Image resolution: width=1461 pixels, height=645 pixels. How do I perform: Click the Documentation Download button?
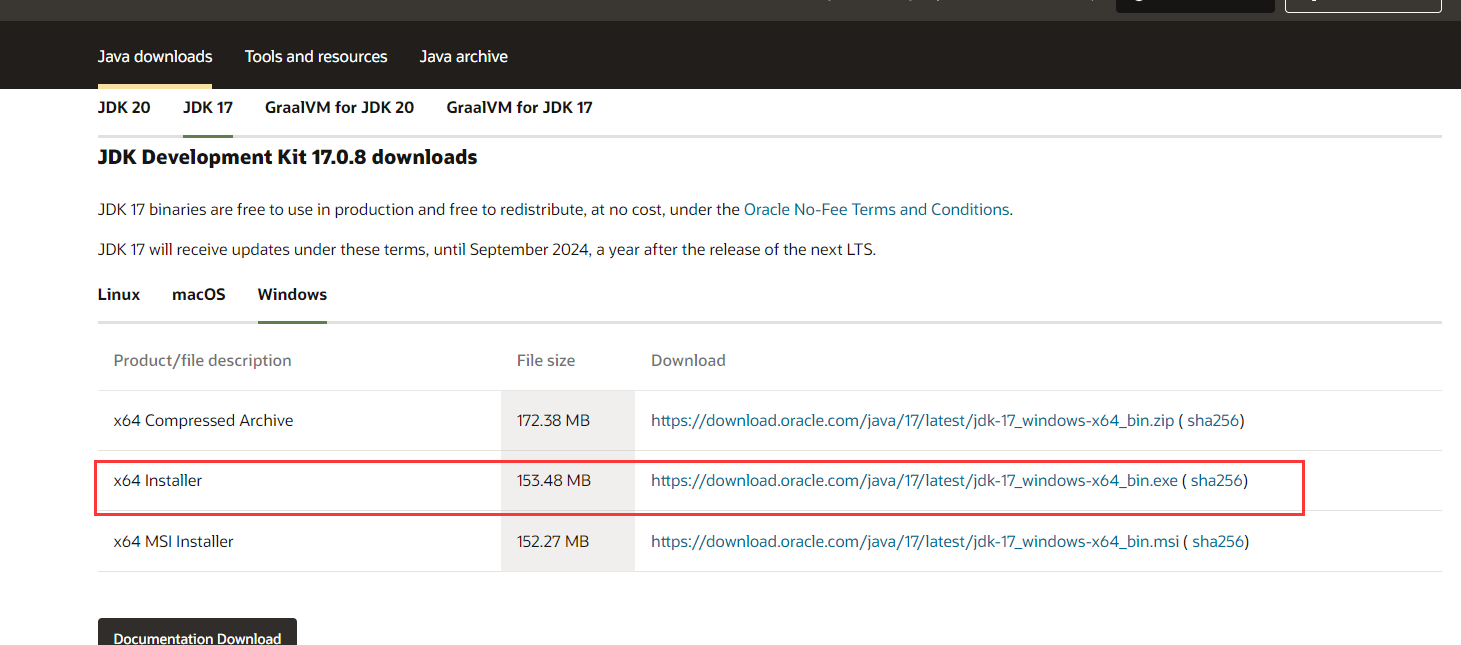tap(197, 634)
